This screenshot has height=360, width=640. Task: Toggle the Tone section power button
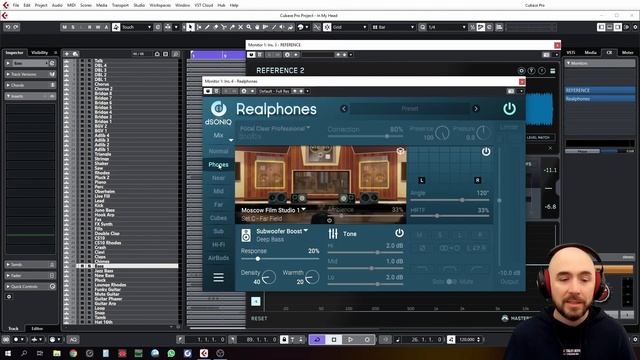point(399,233)
